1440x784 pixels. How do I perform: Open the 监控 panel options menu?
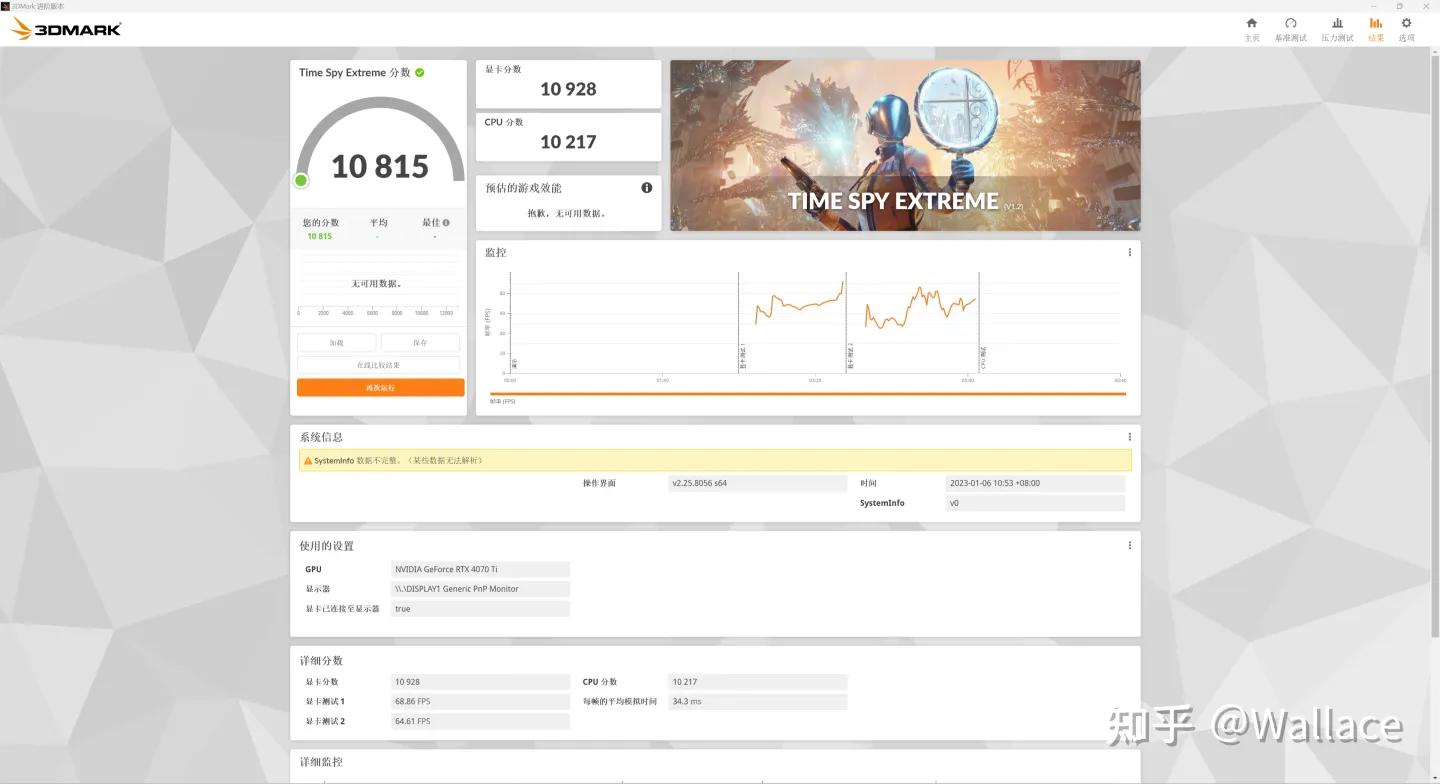[x=1129, y=252]
